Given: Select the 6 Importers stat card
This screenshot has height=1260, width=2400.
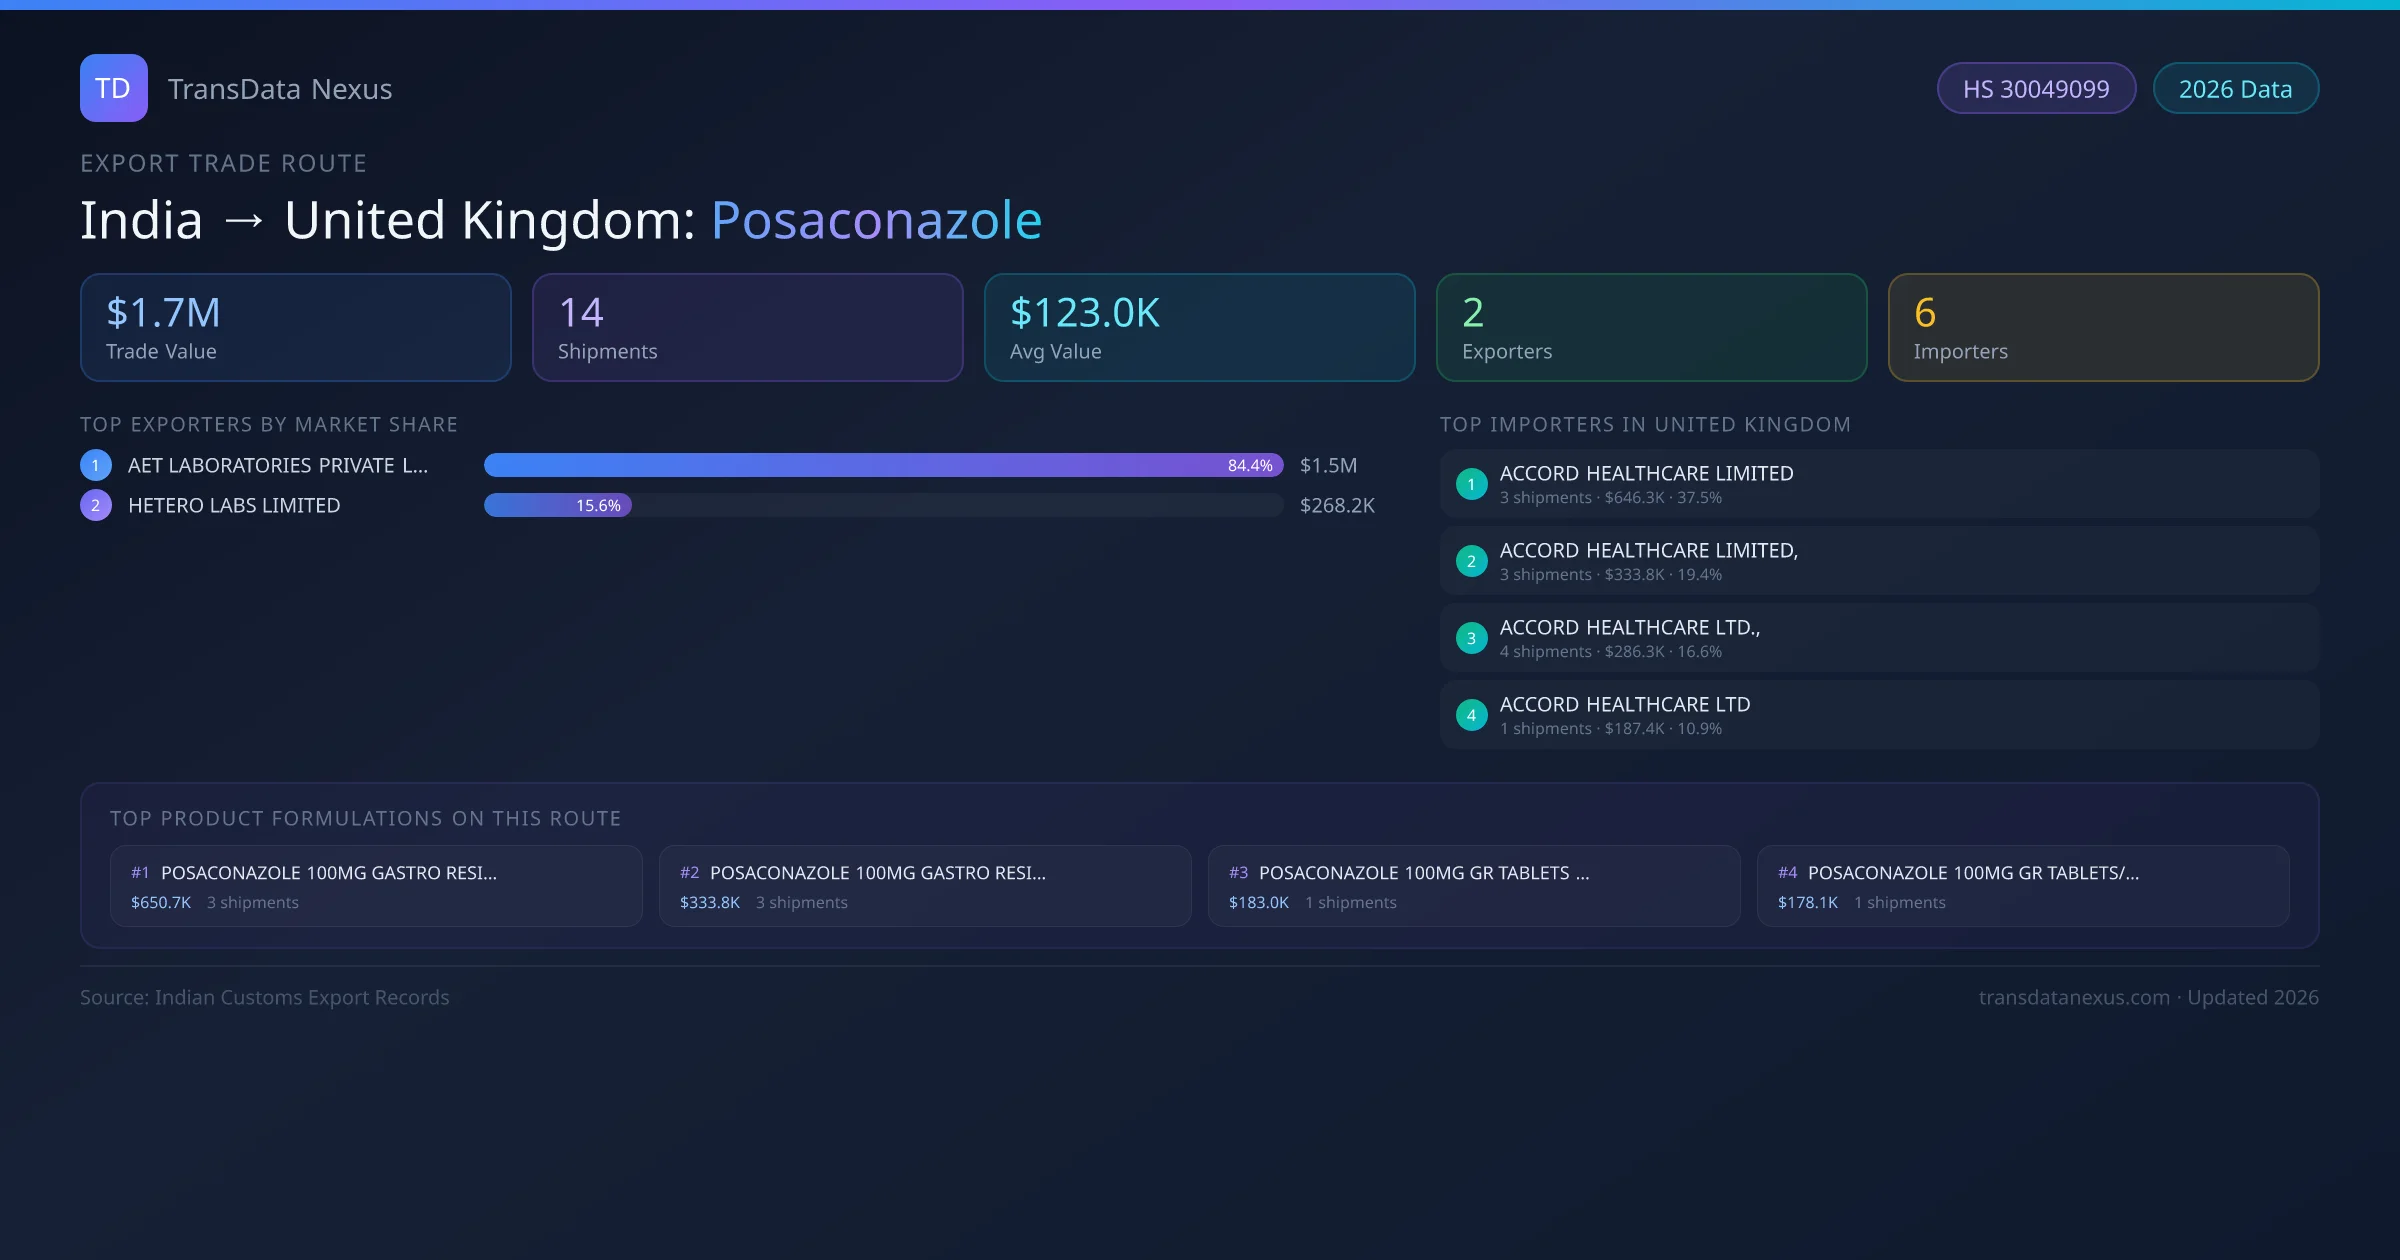Looking at the screenshot, I should 2103,328.
